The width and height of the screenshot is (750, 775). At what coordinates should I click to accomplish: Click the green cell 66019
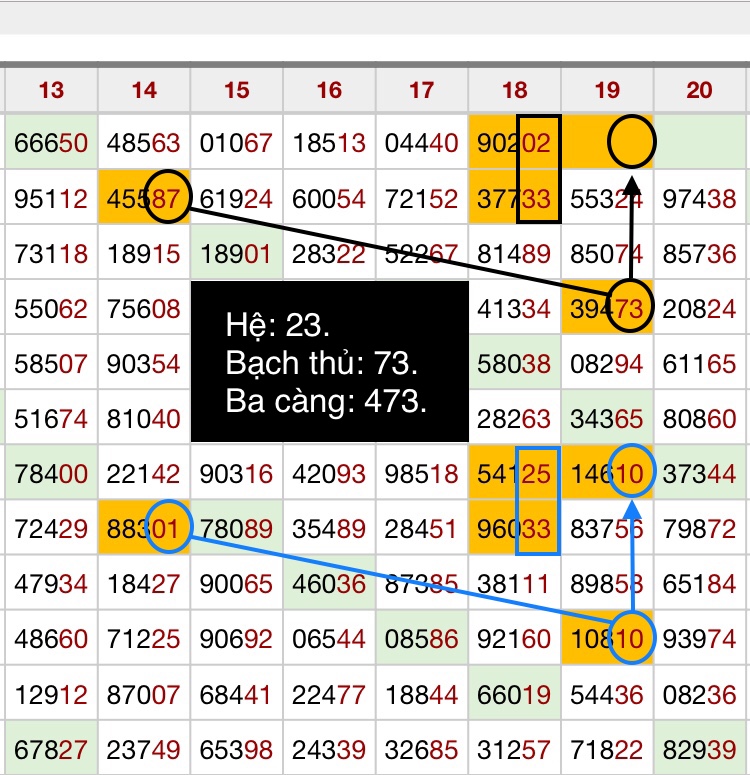514,694
